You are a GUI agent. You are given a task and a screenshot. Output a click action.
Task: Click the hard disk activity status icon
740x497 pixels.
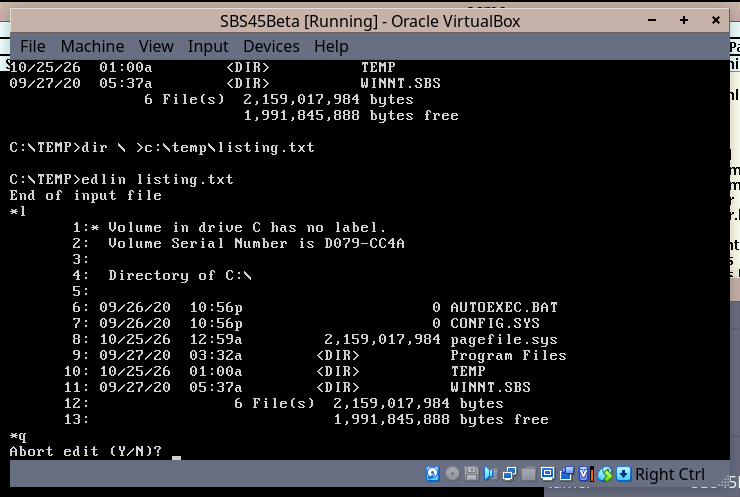[433, 473]
